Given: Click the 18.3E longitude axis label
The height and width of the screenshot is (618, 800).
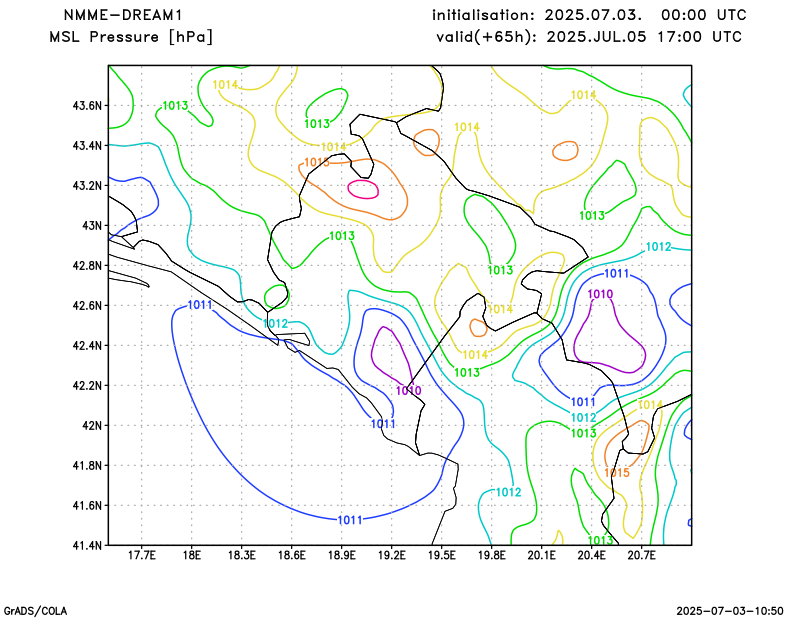Looking at the screenshot, I should point(241,555).
